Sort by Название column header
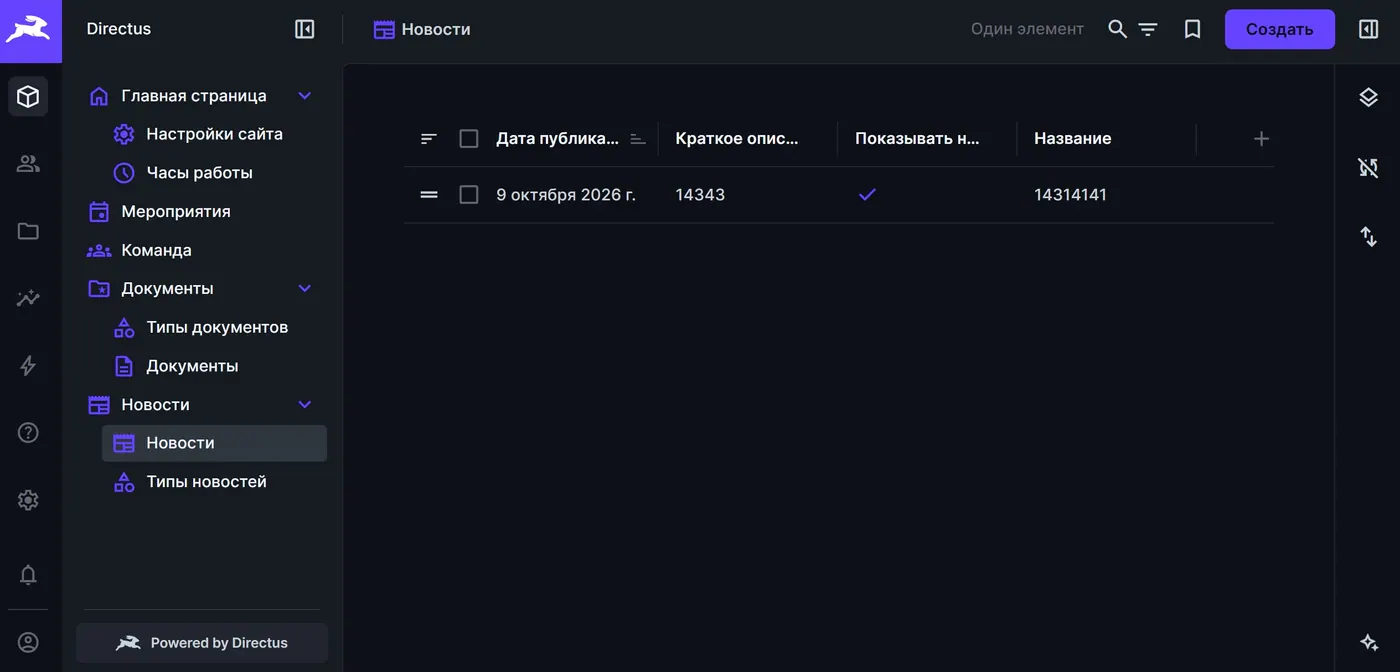1400x672 pixels. tap(1073, 139)
